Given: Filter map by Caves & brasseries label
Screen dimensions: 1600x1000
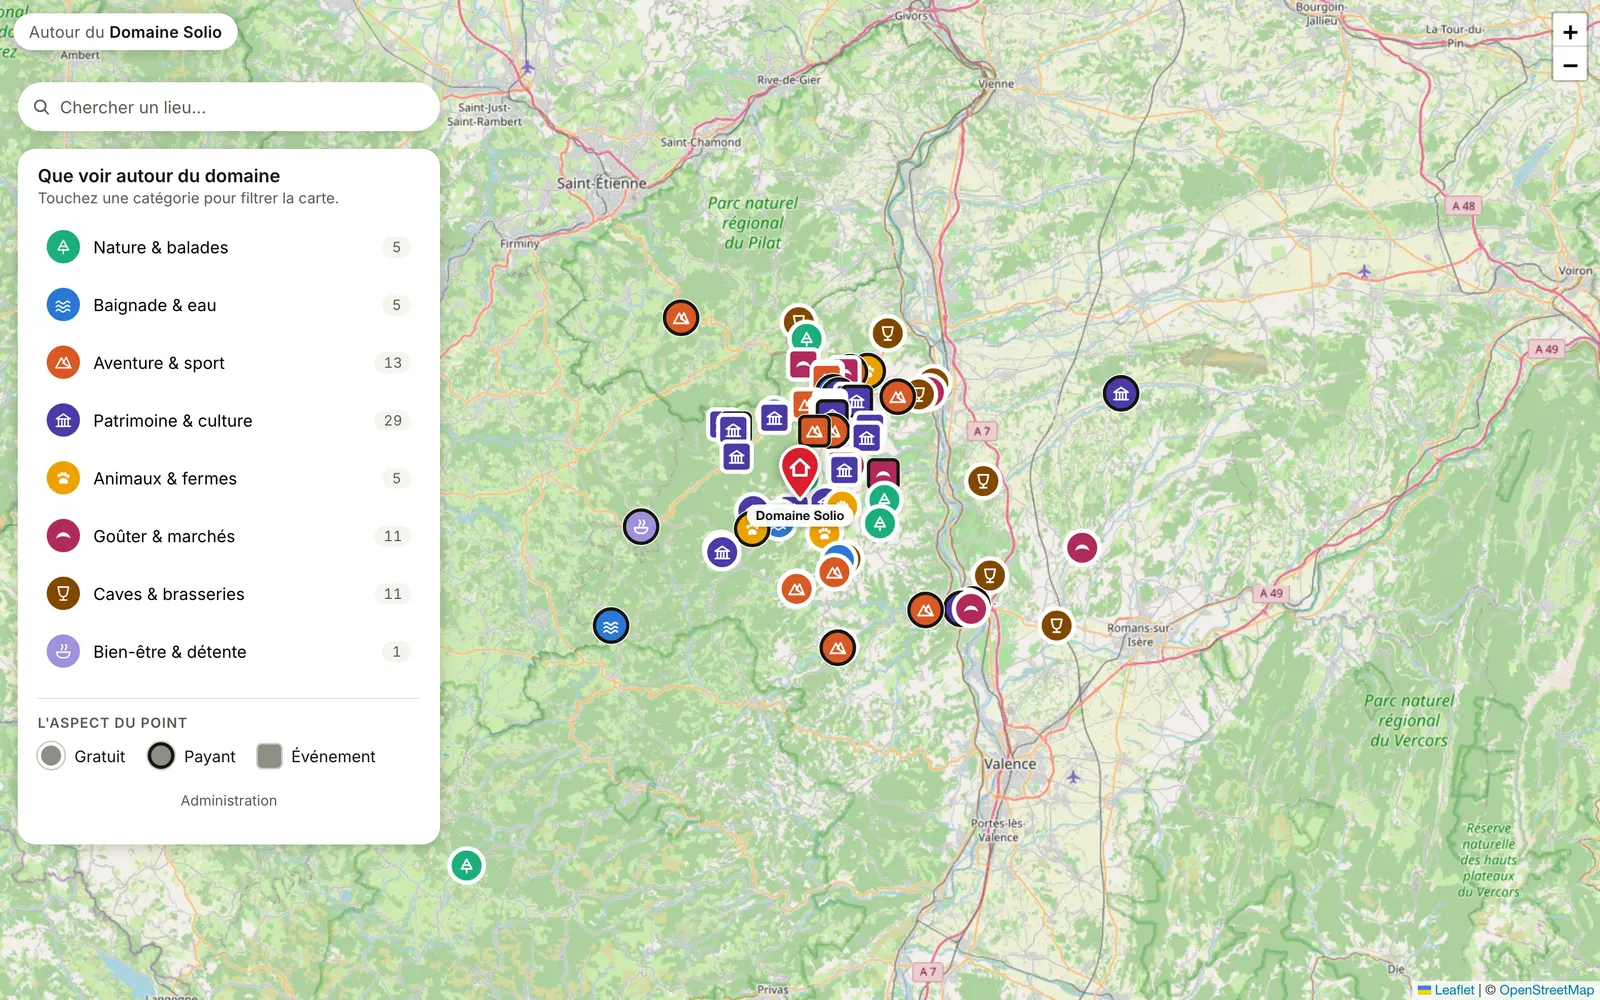Looking at the screenshot, I should pos(169,594).
